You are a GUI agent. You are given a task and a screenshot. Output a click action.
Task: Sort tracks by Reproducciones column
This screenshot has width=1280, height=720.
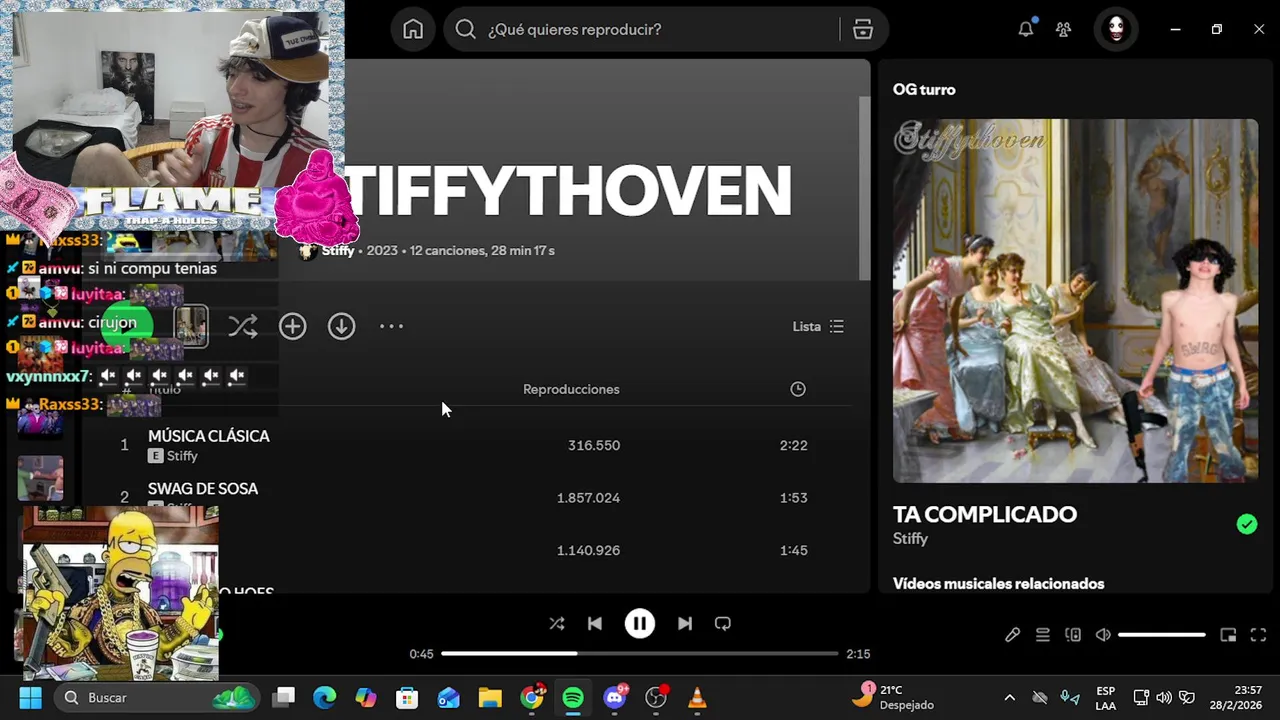pos(571,389)
